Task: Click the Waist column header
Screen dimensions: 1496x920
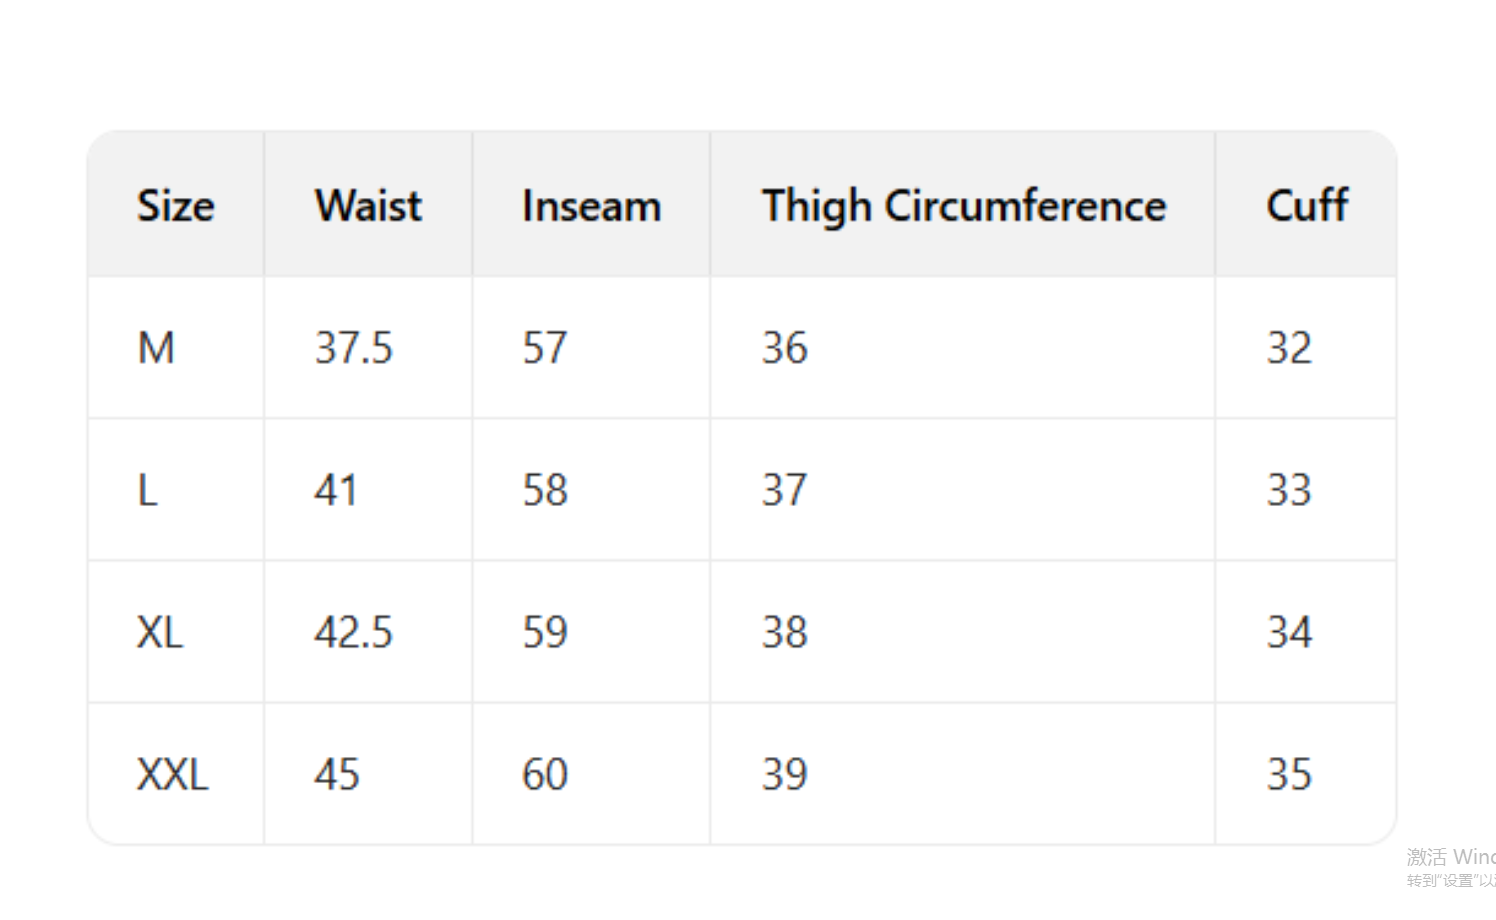Action: [x=368, y=205]
